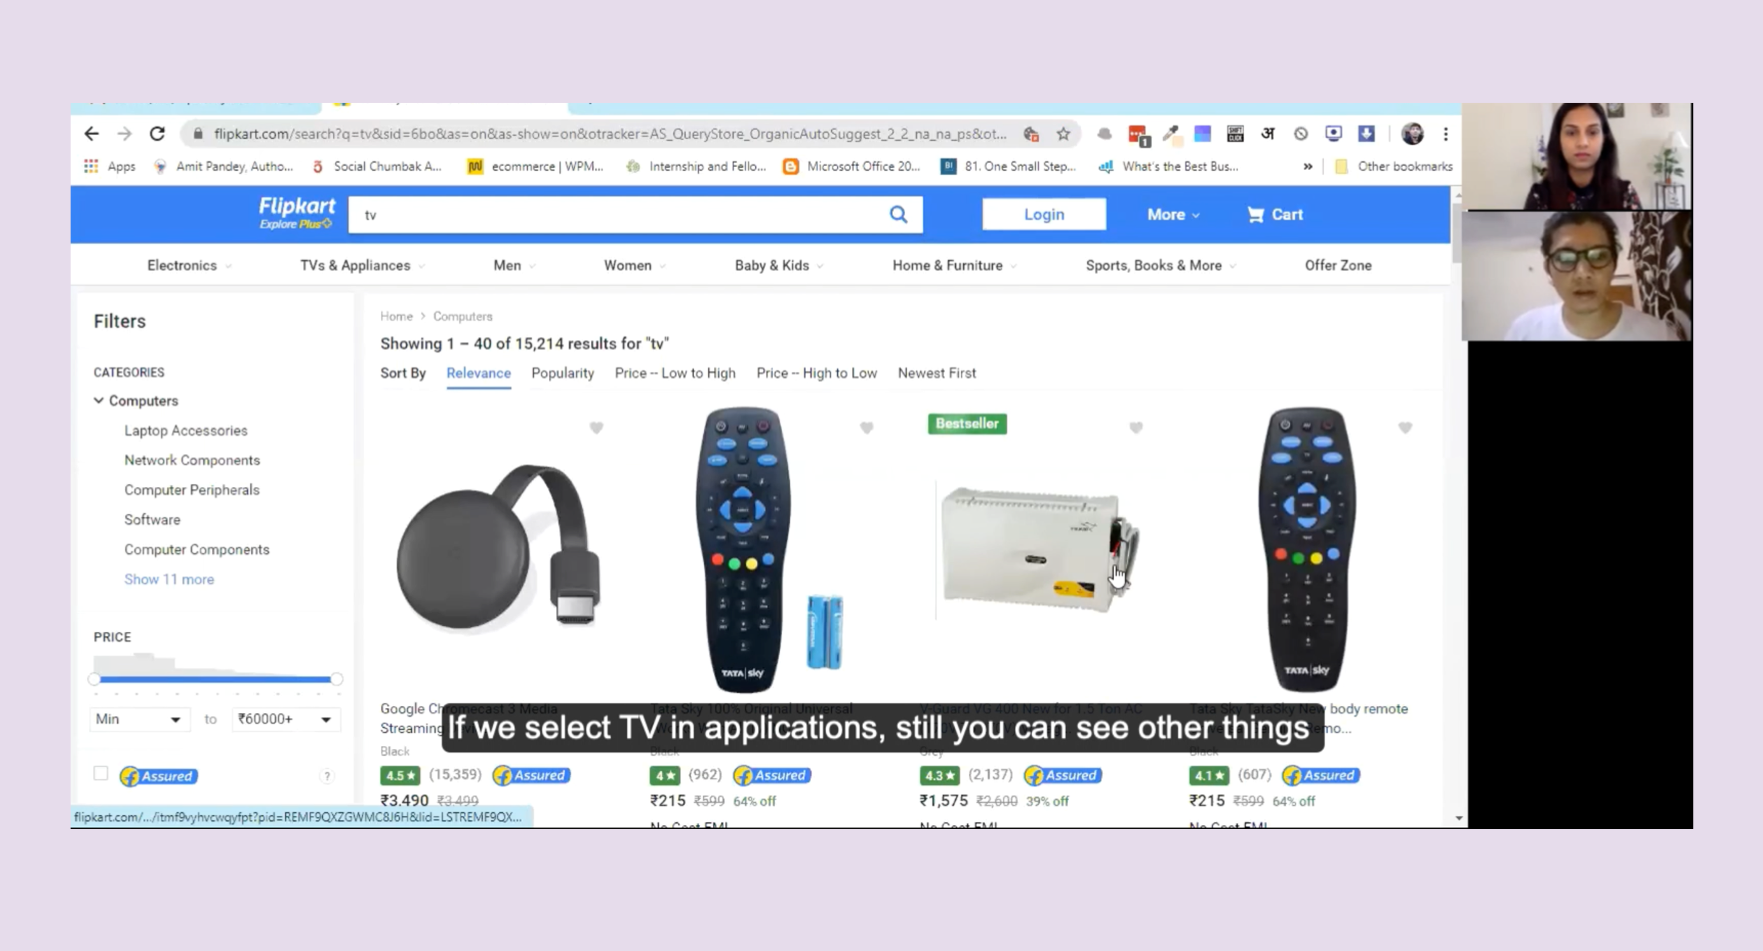Click the browser forward arrow
Viewport: 1763px width, 951px height.
tap(124, 133)
